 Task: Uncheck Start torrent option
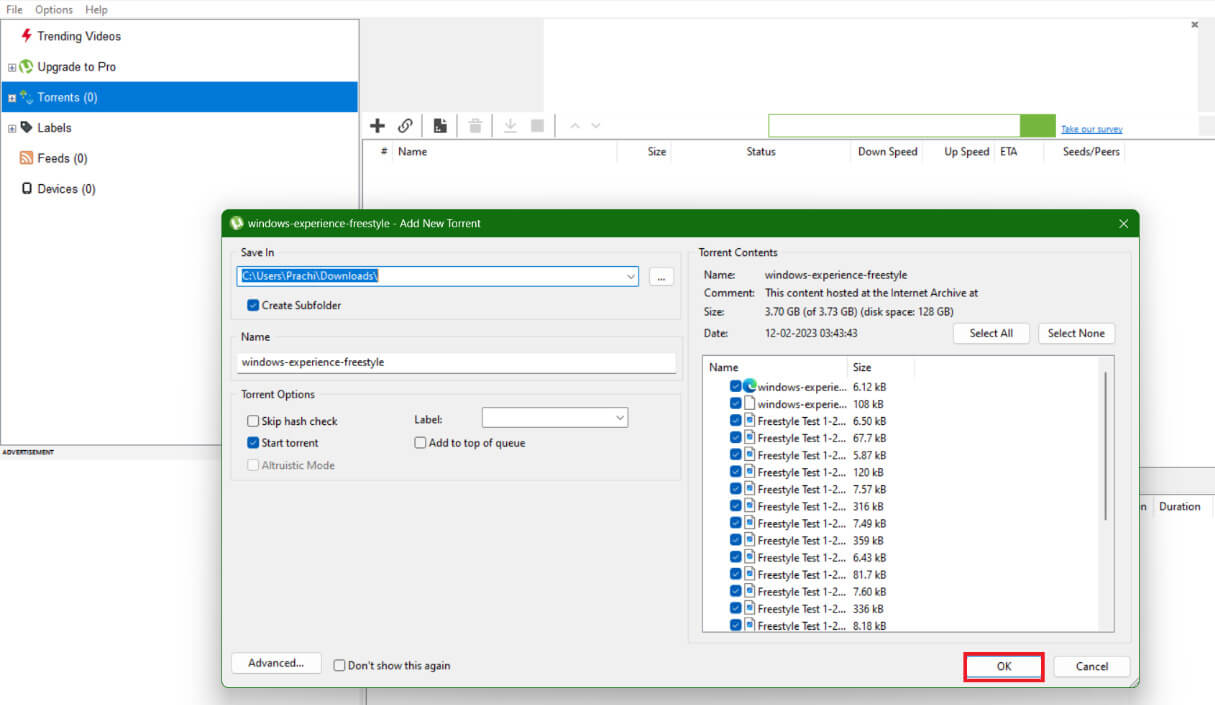[253, 442]
